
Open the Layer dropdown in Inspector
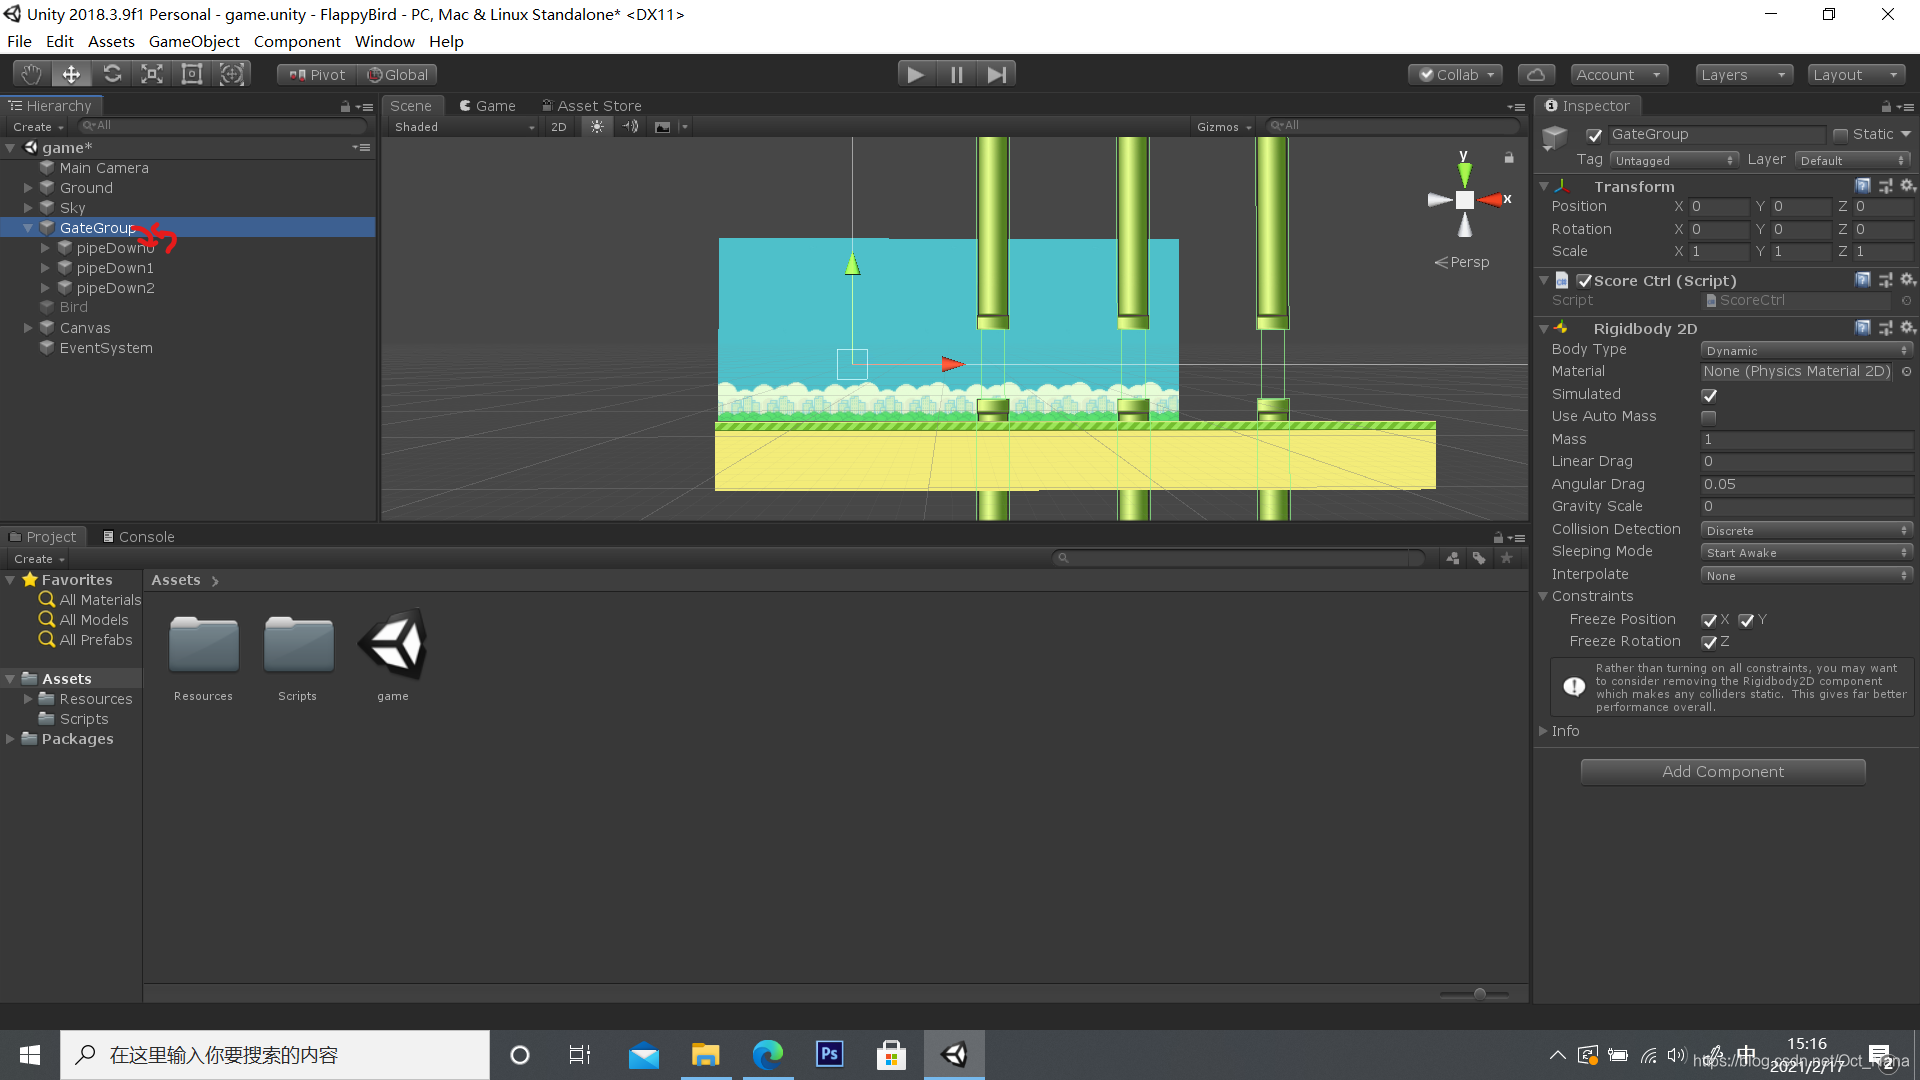pyautogui.click(x=1853, y=160)
